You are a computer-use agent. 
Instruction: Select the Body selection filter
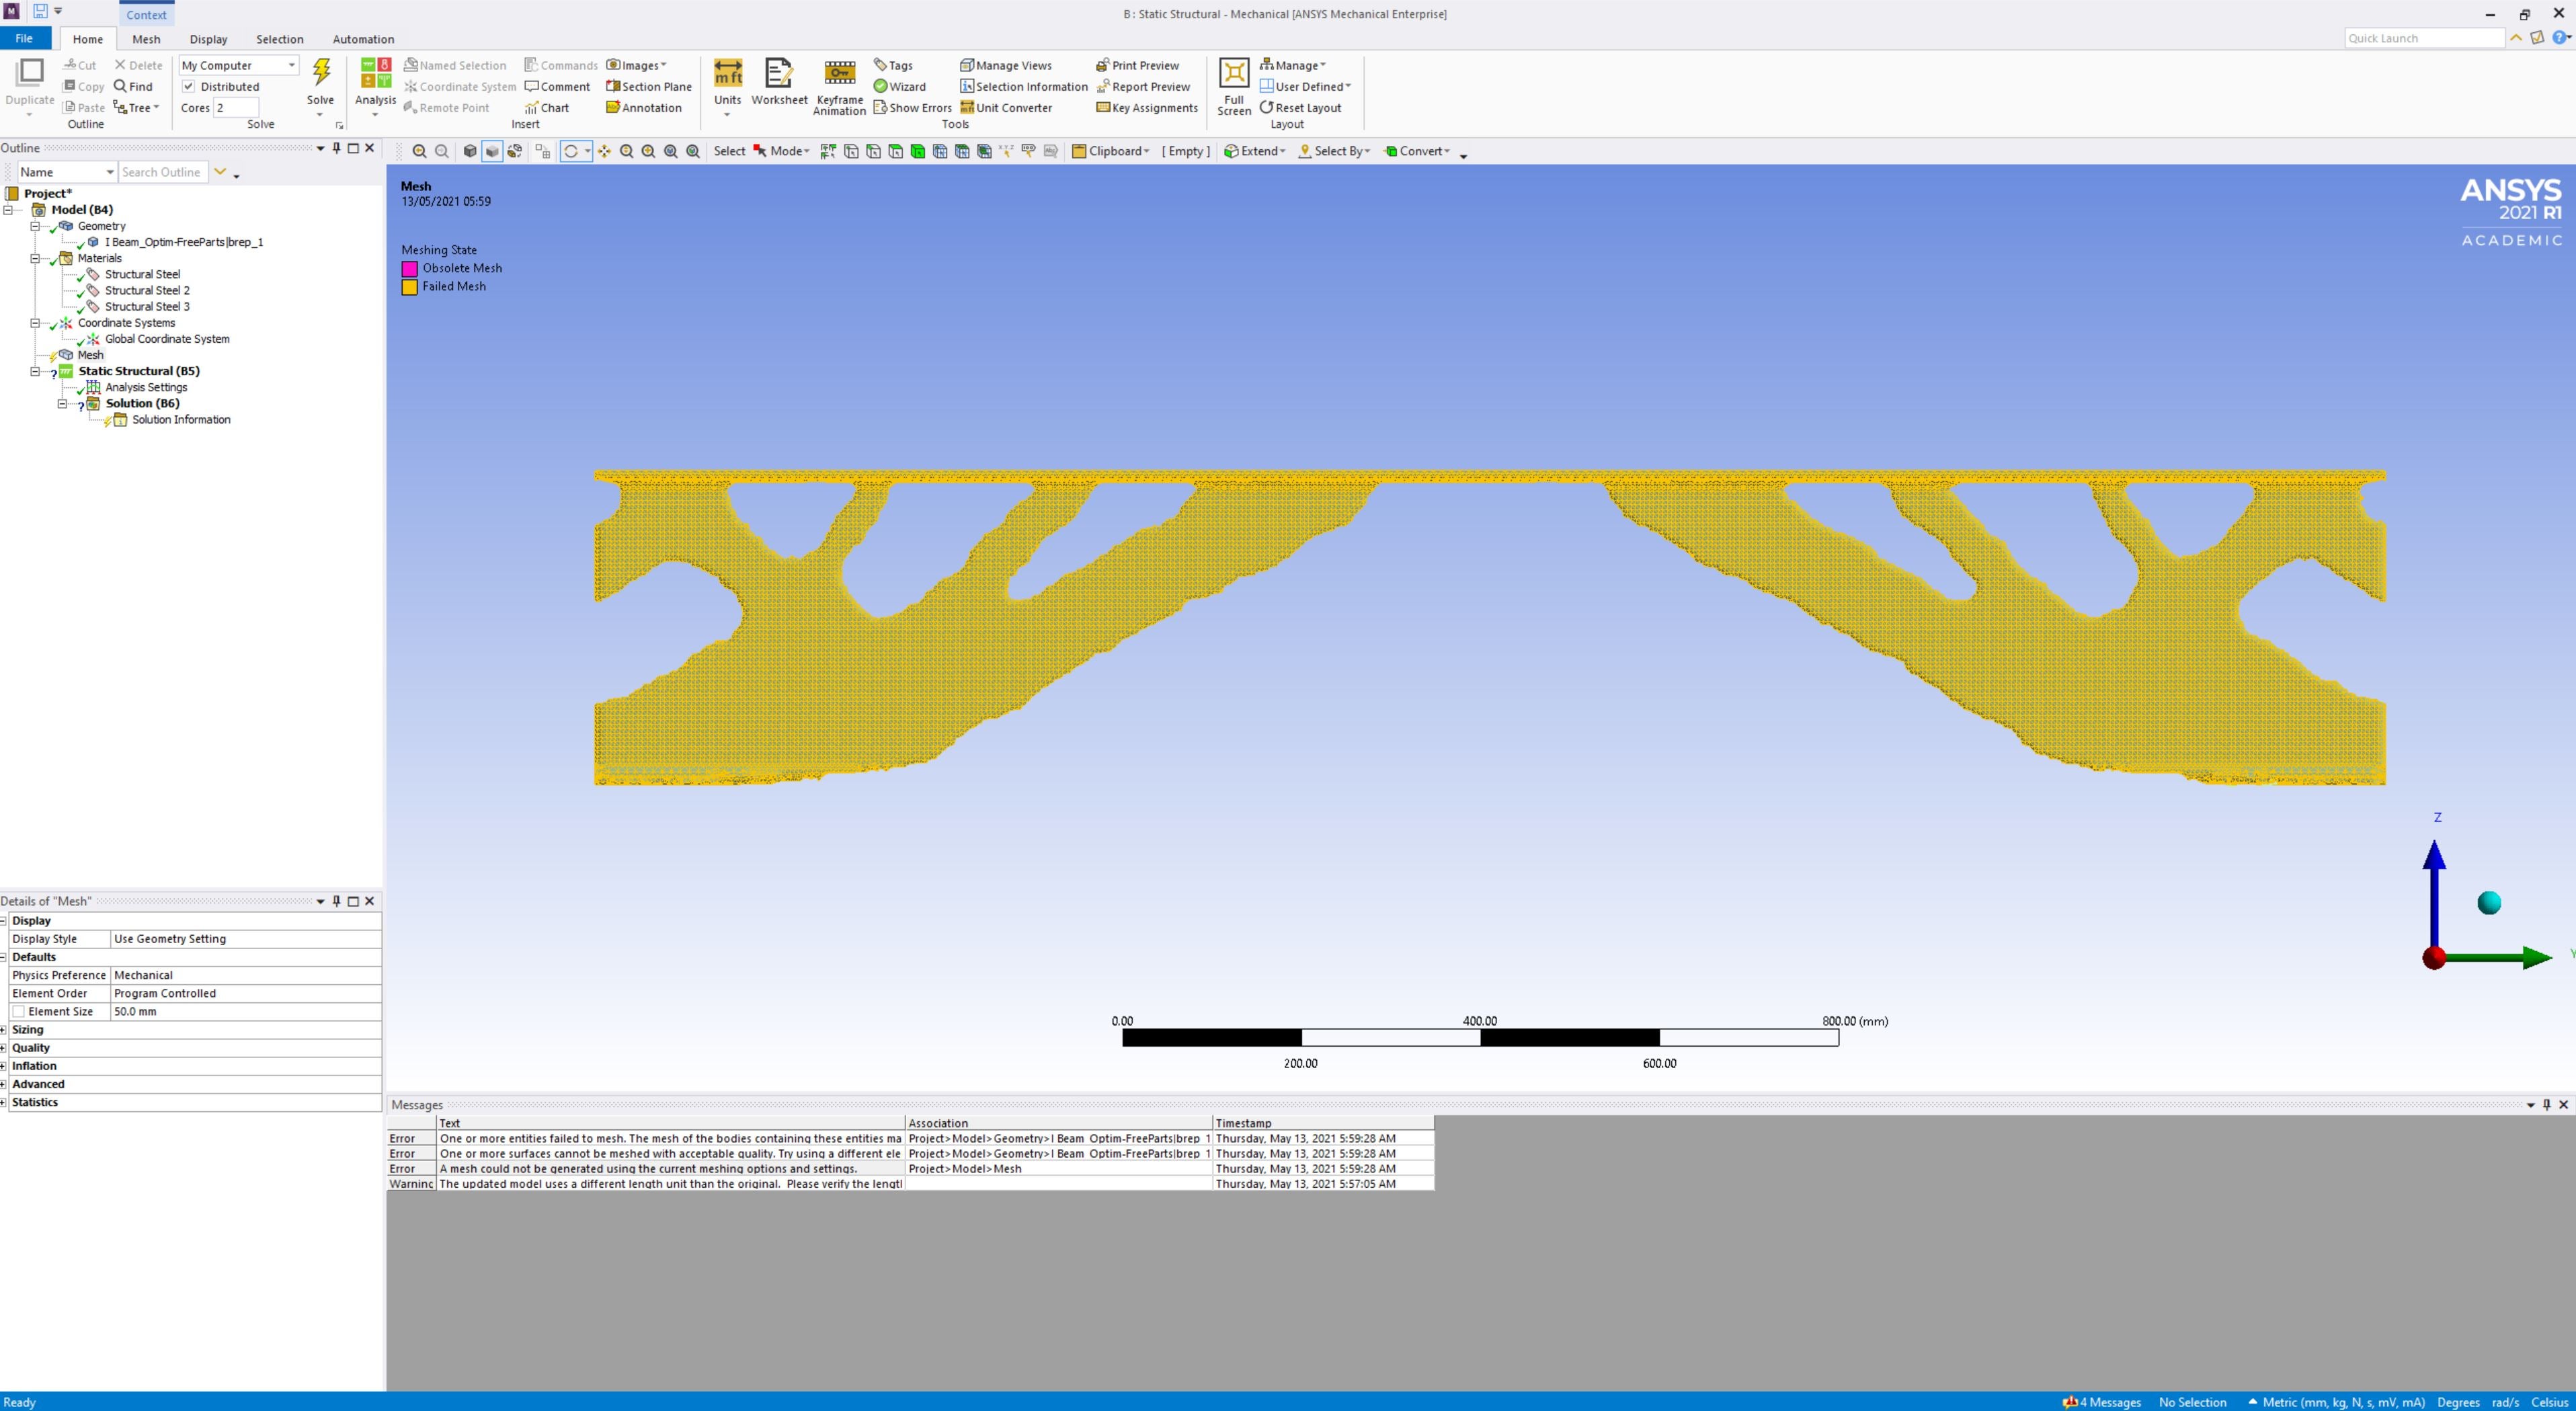[918, 151]
